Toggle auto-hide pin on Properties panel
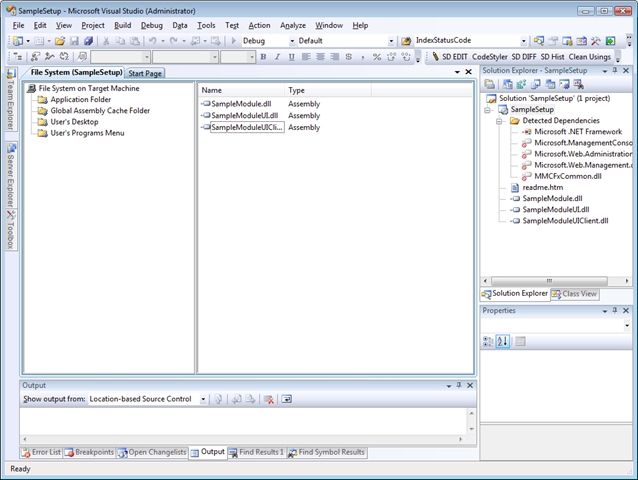638x480 pixels. (615, 310)
